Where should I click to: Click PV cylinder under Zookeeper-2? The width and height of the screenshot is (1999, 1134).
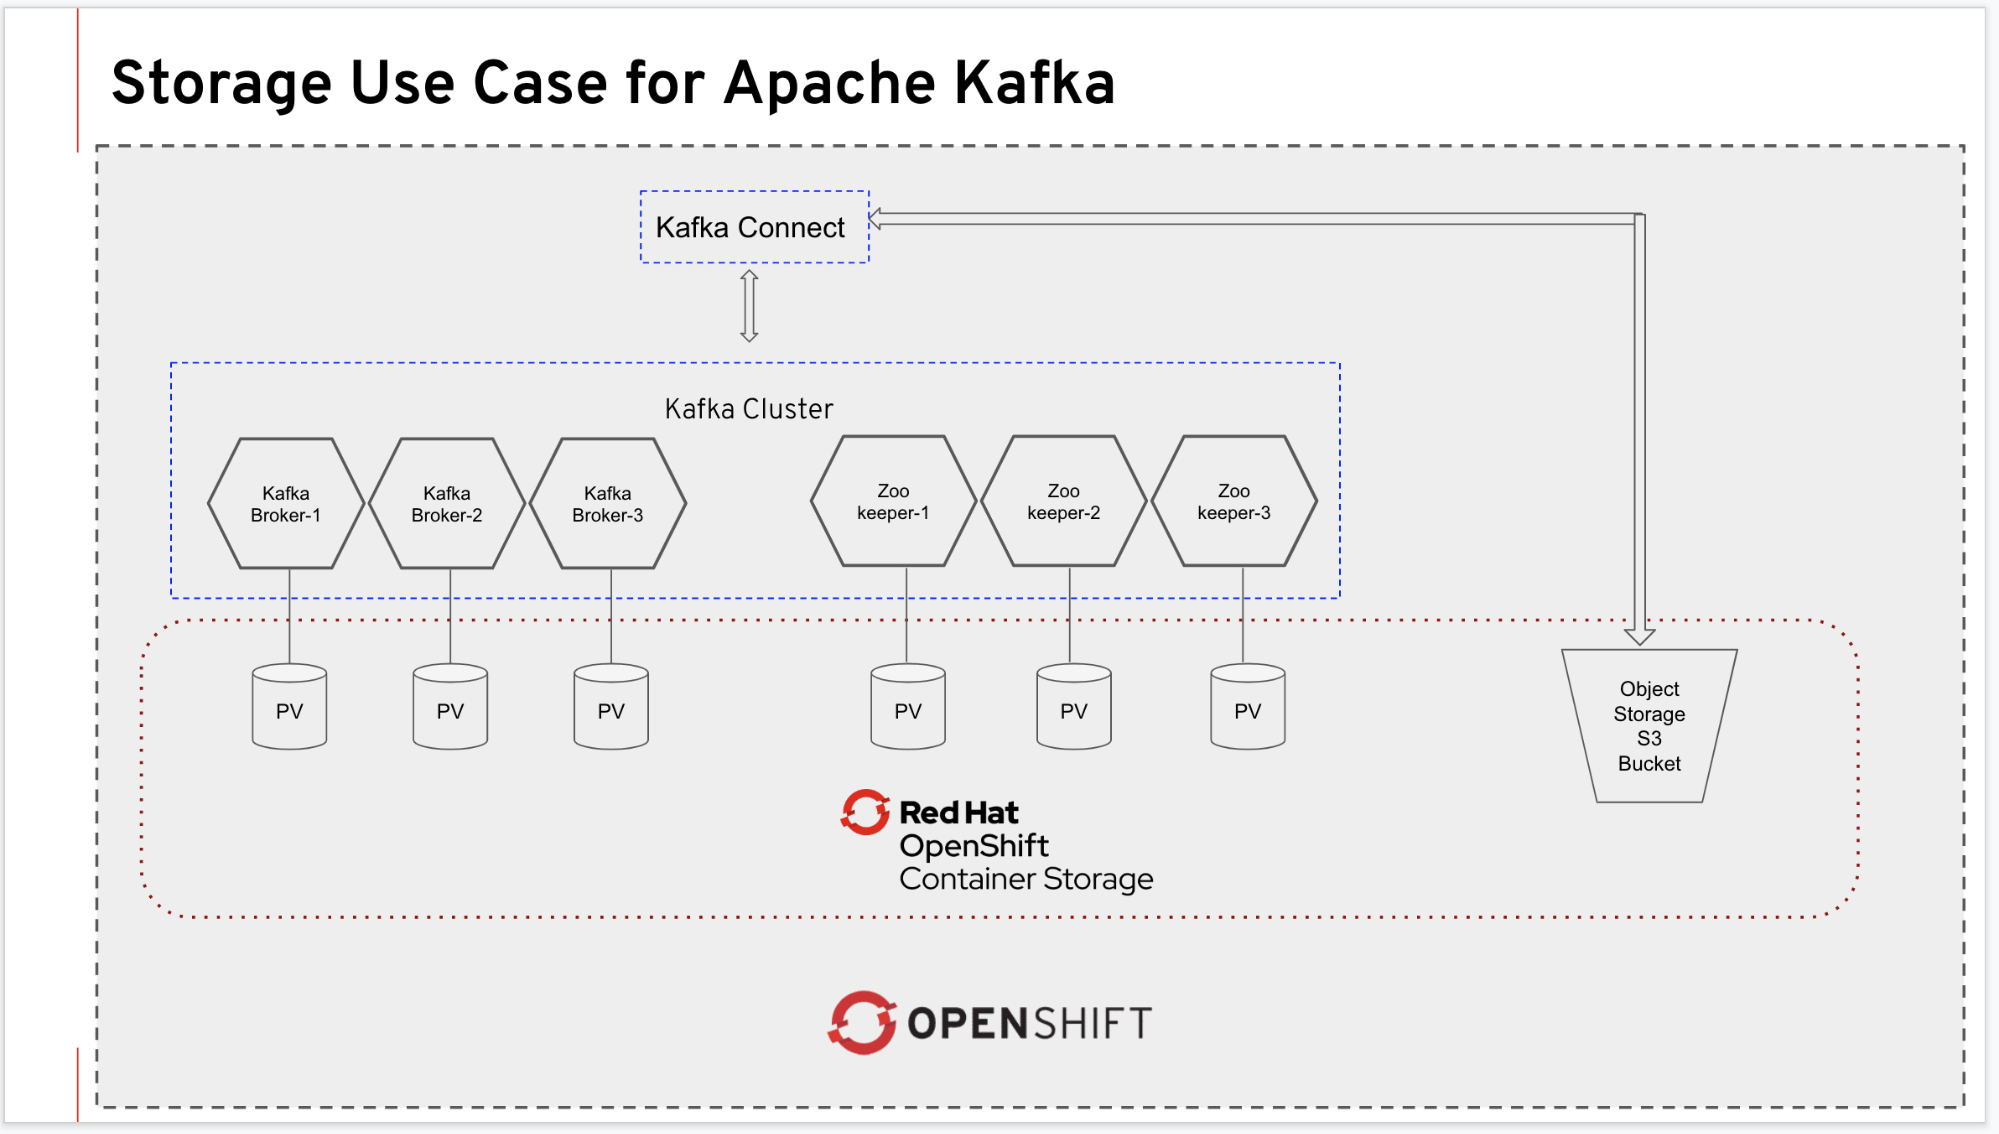click(1074, 709)
